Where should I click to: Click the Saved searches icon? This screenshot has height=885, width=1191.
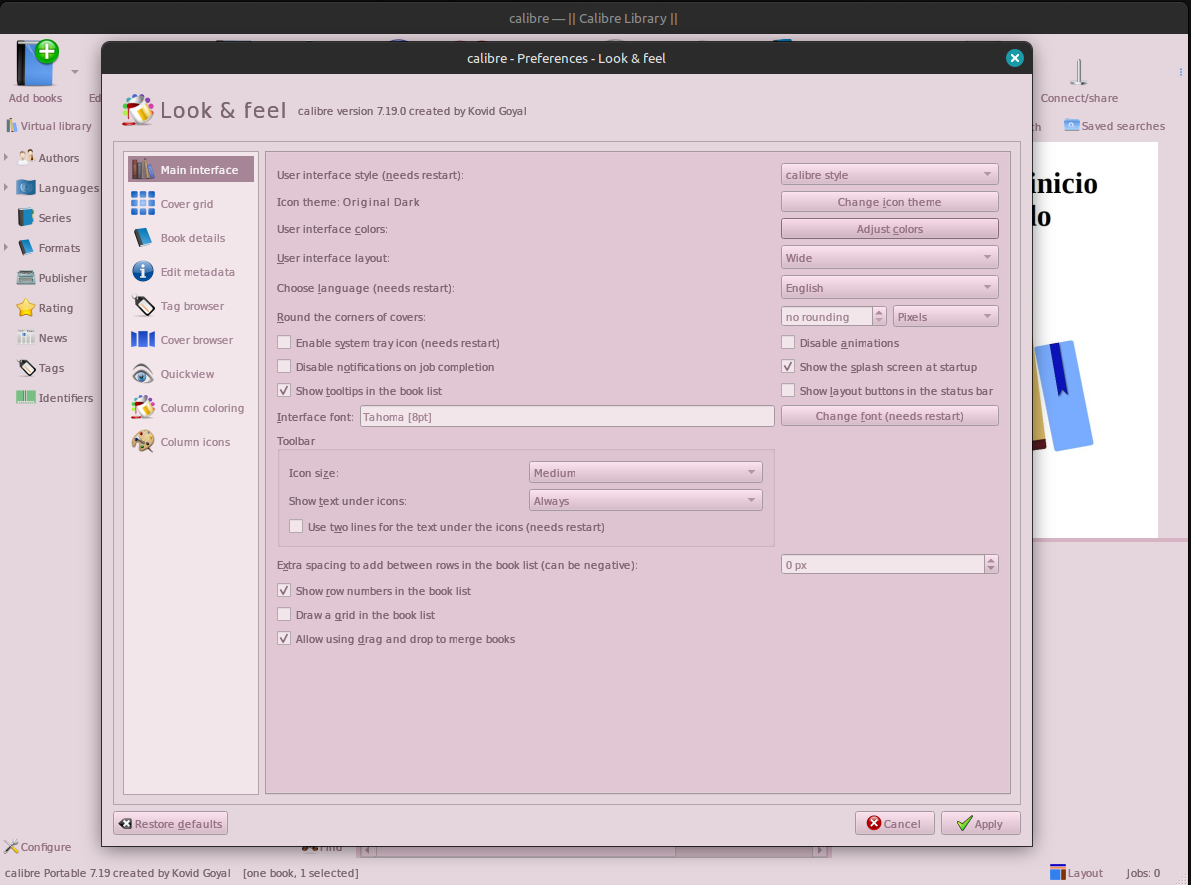pyautogui.click(x=1071, y=125)
